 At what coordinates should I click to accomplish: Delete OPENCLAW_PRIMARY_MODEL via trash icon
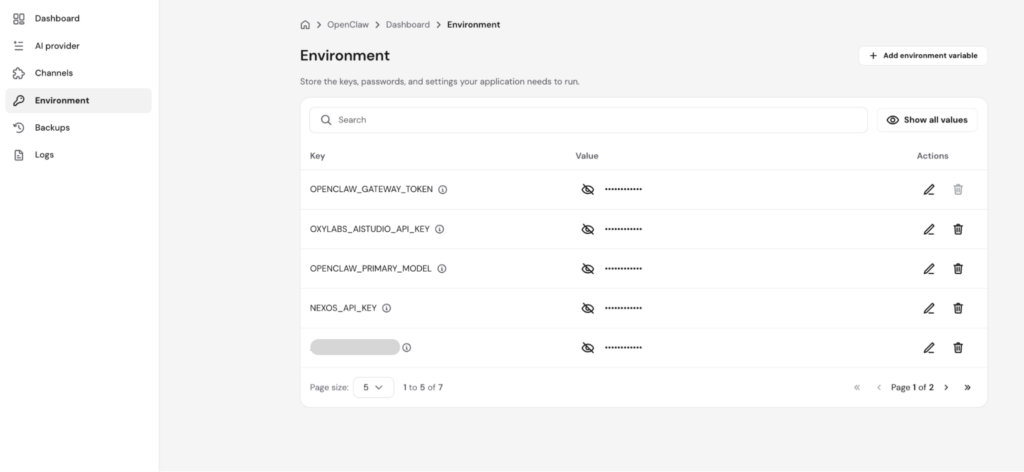click(958, 269)
